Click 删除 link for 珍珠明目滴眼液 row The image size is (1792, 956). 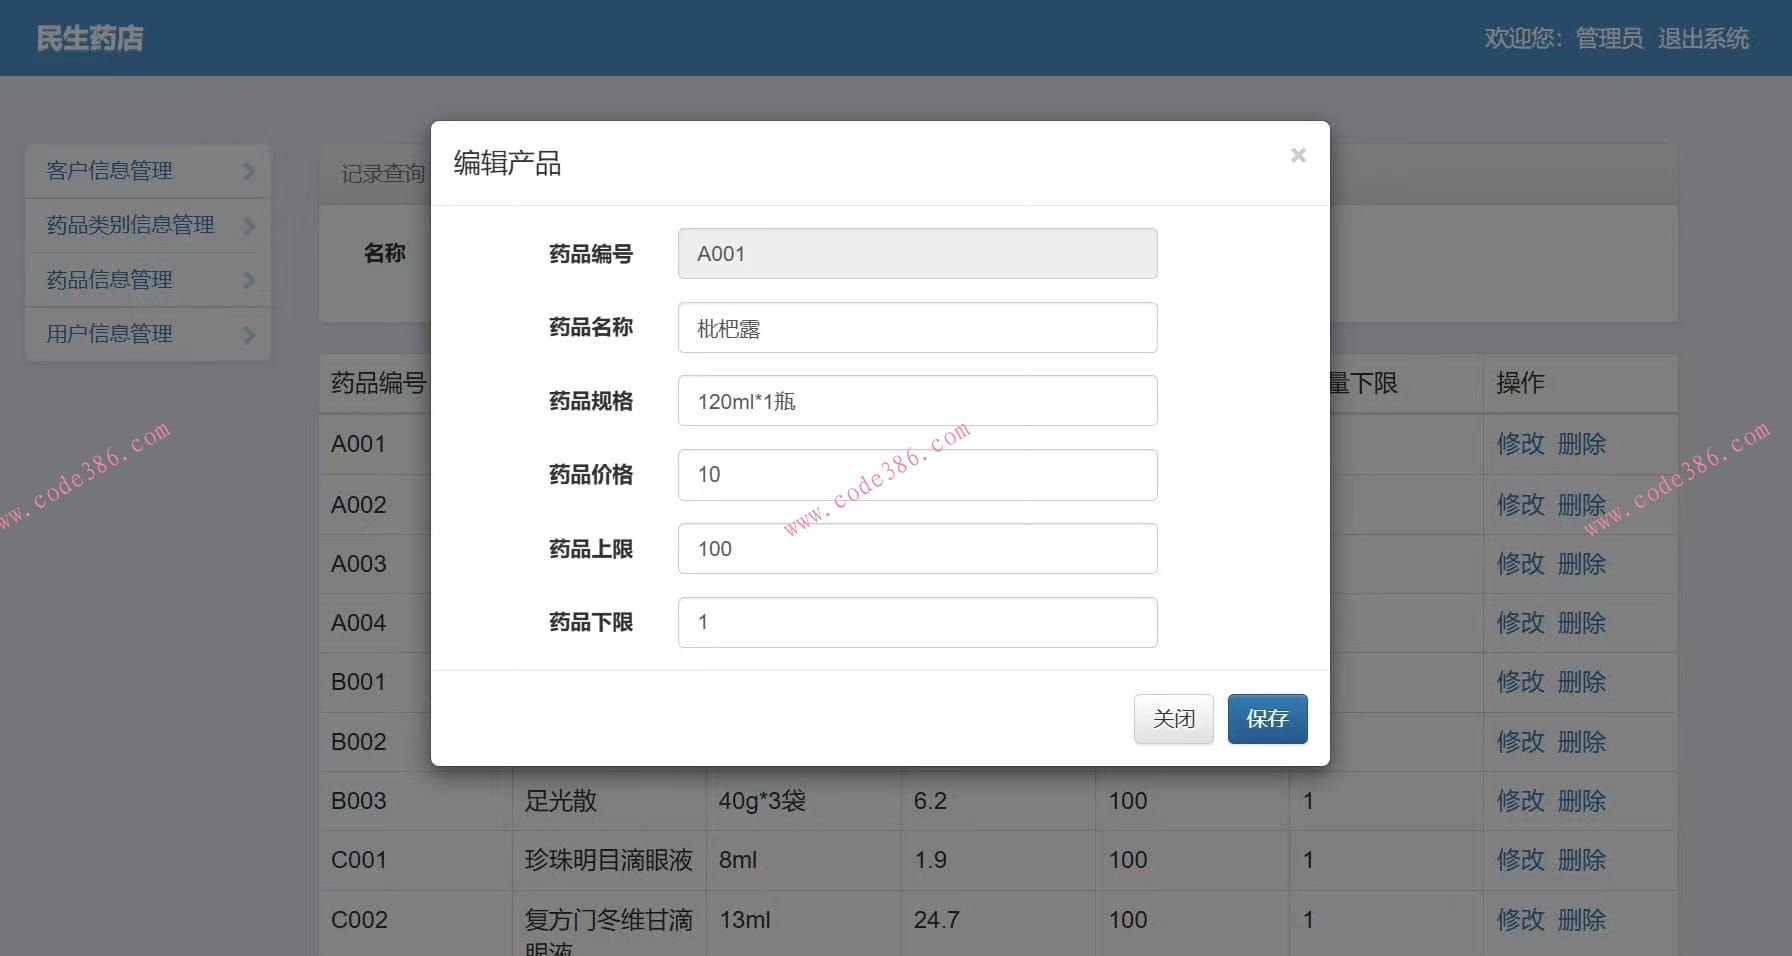pyautogui.click(x=1581, y=860)
